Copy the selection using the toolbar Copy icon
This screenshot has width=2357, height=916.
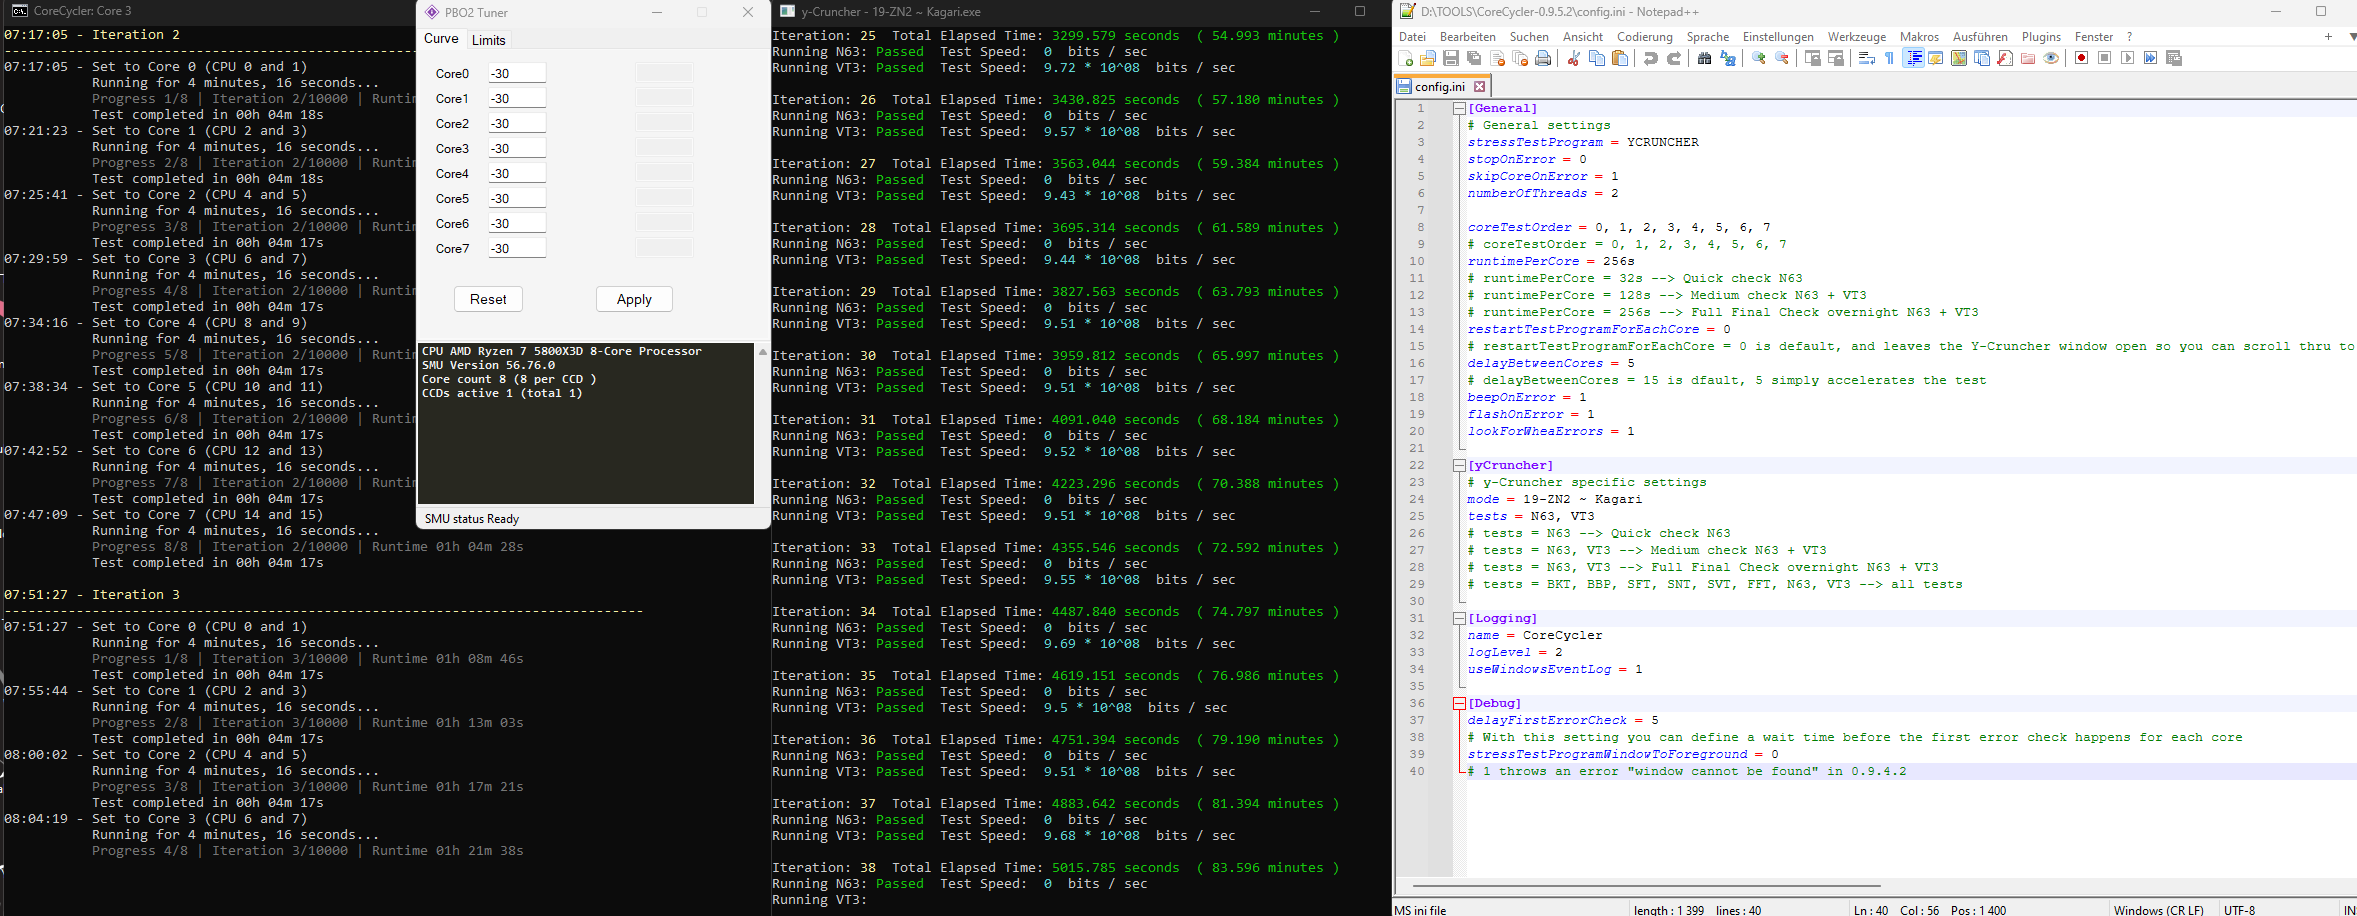click(1596, 58)
